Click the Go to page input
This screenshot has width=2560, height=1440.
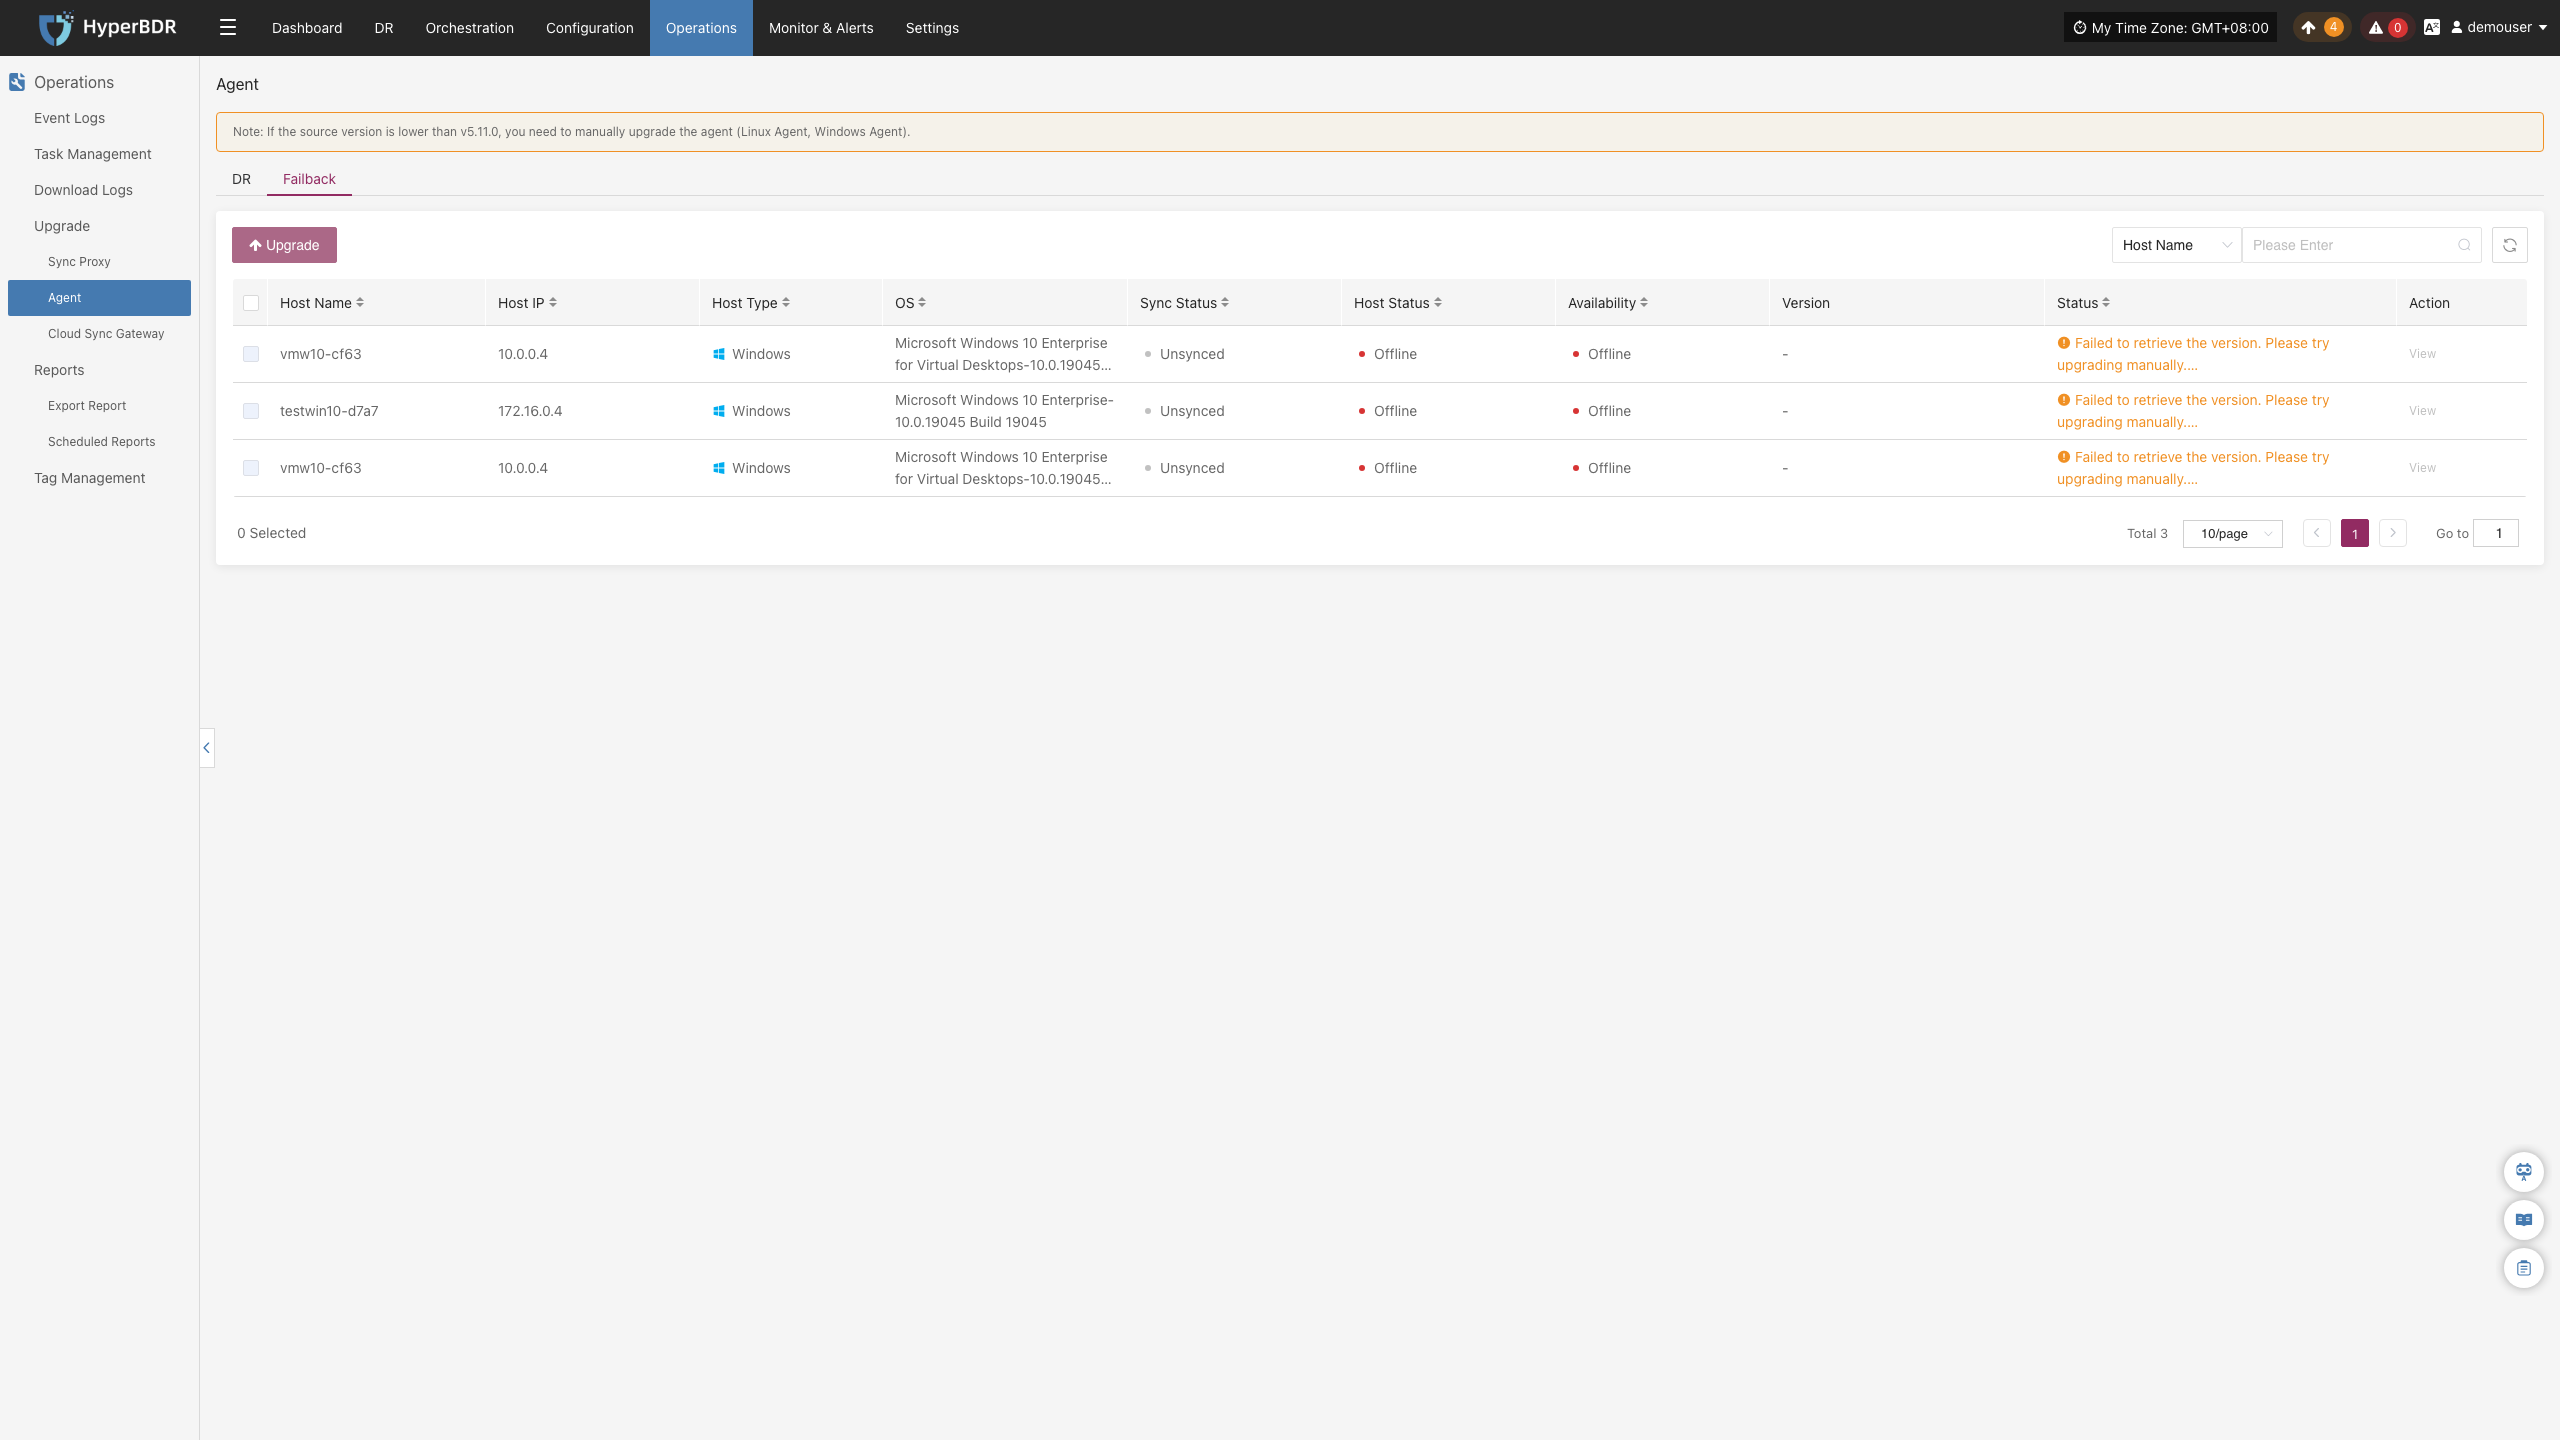point(2496,533)
